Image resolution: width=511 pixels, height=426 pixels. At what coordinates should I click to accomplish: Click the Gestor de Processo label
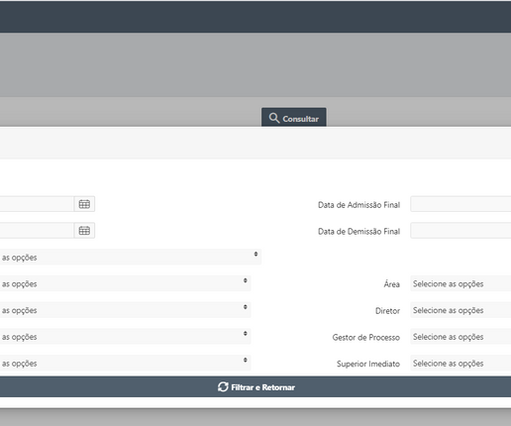point(366,337)
